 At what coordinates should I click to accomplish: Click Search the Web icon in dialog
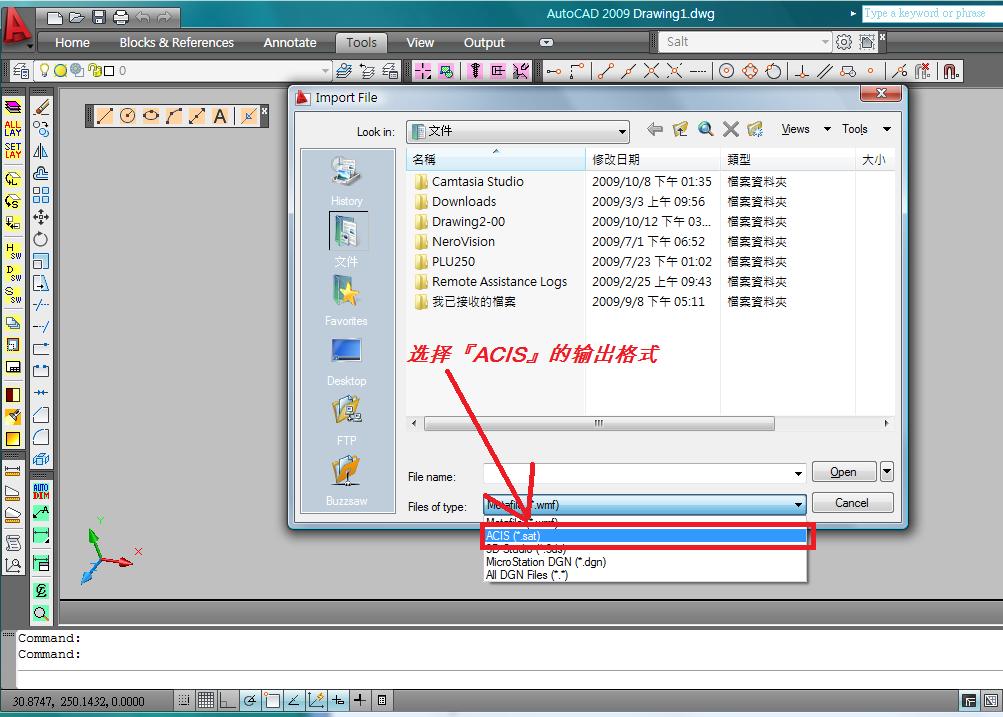pyautogui.click(x=706, y=129)
